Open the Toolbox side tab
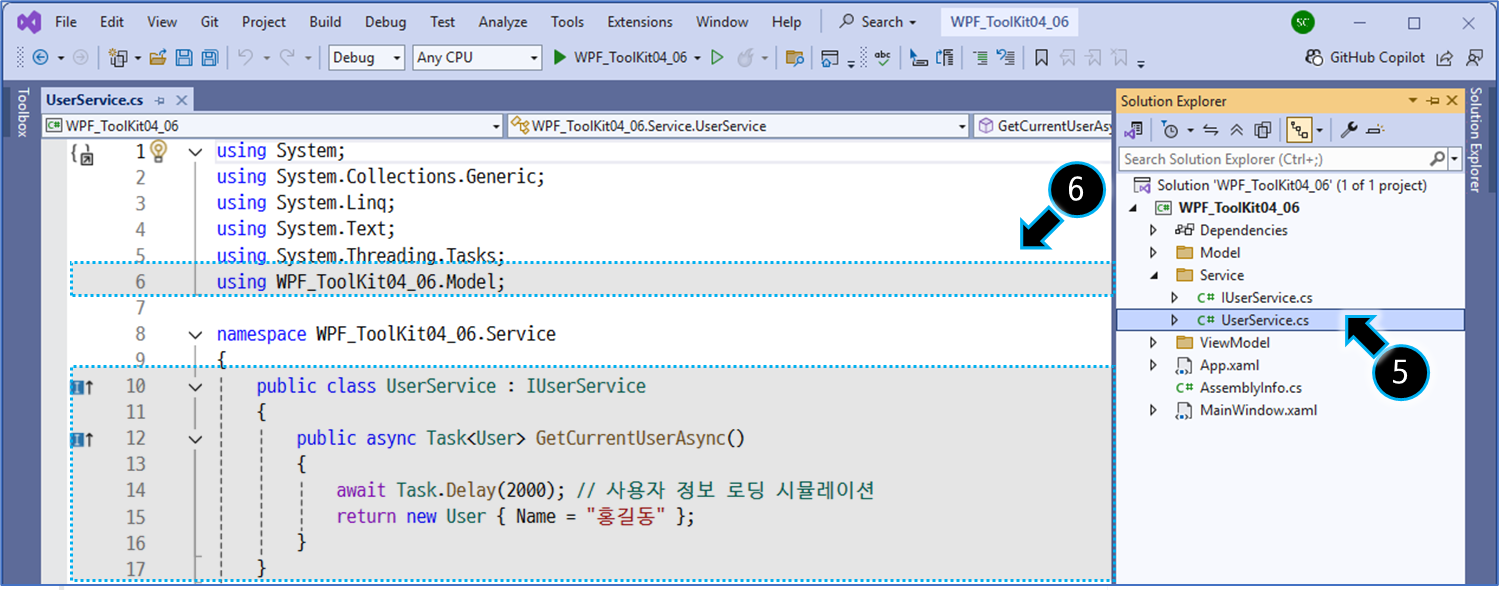This screenshot has width=1499, height=590. tap(24, 112)
